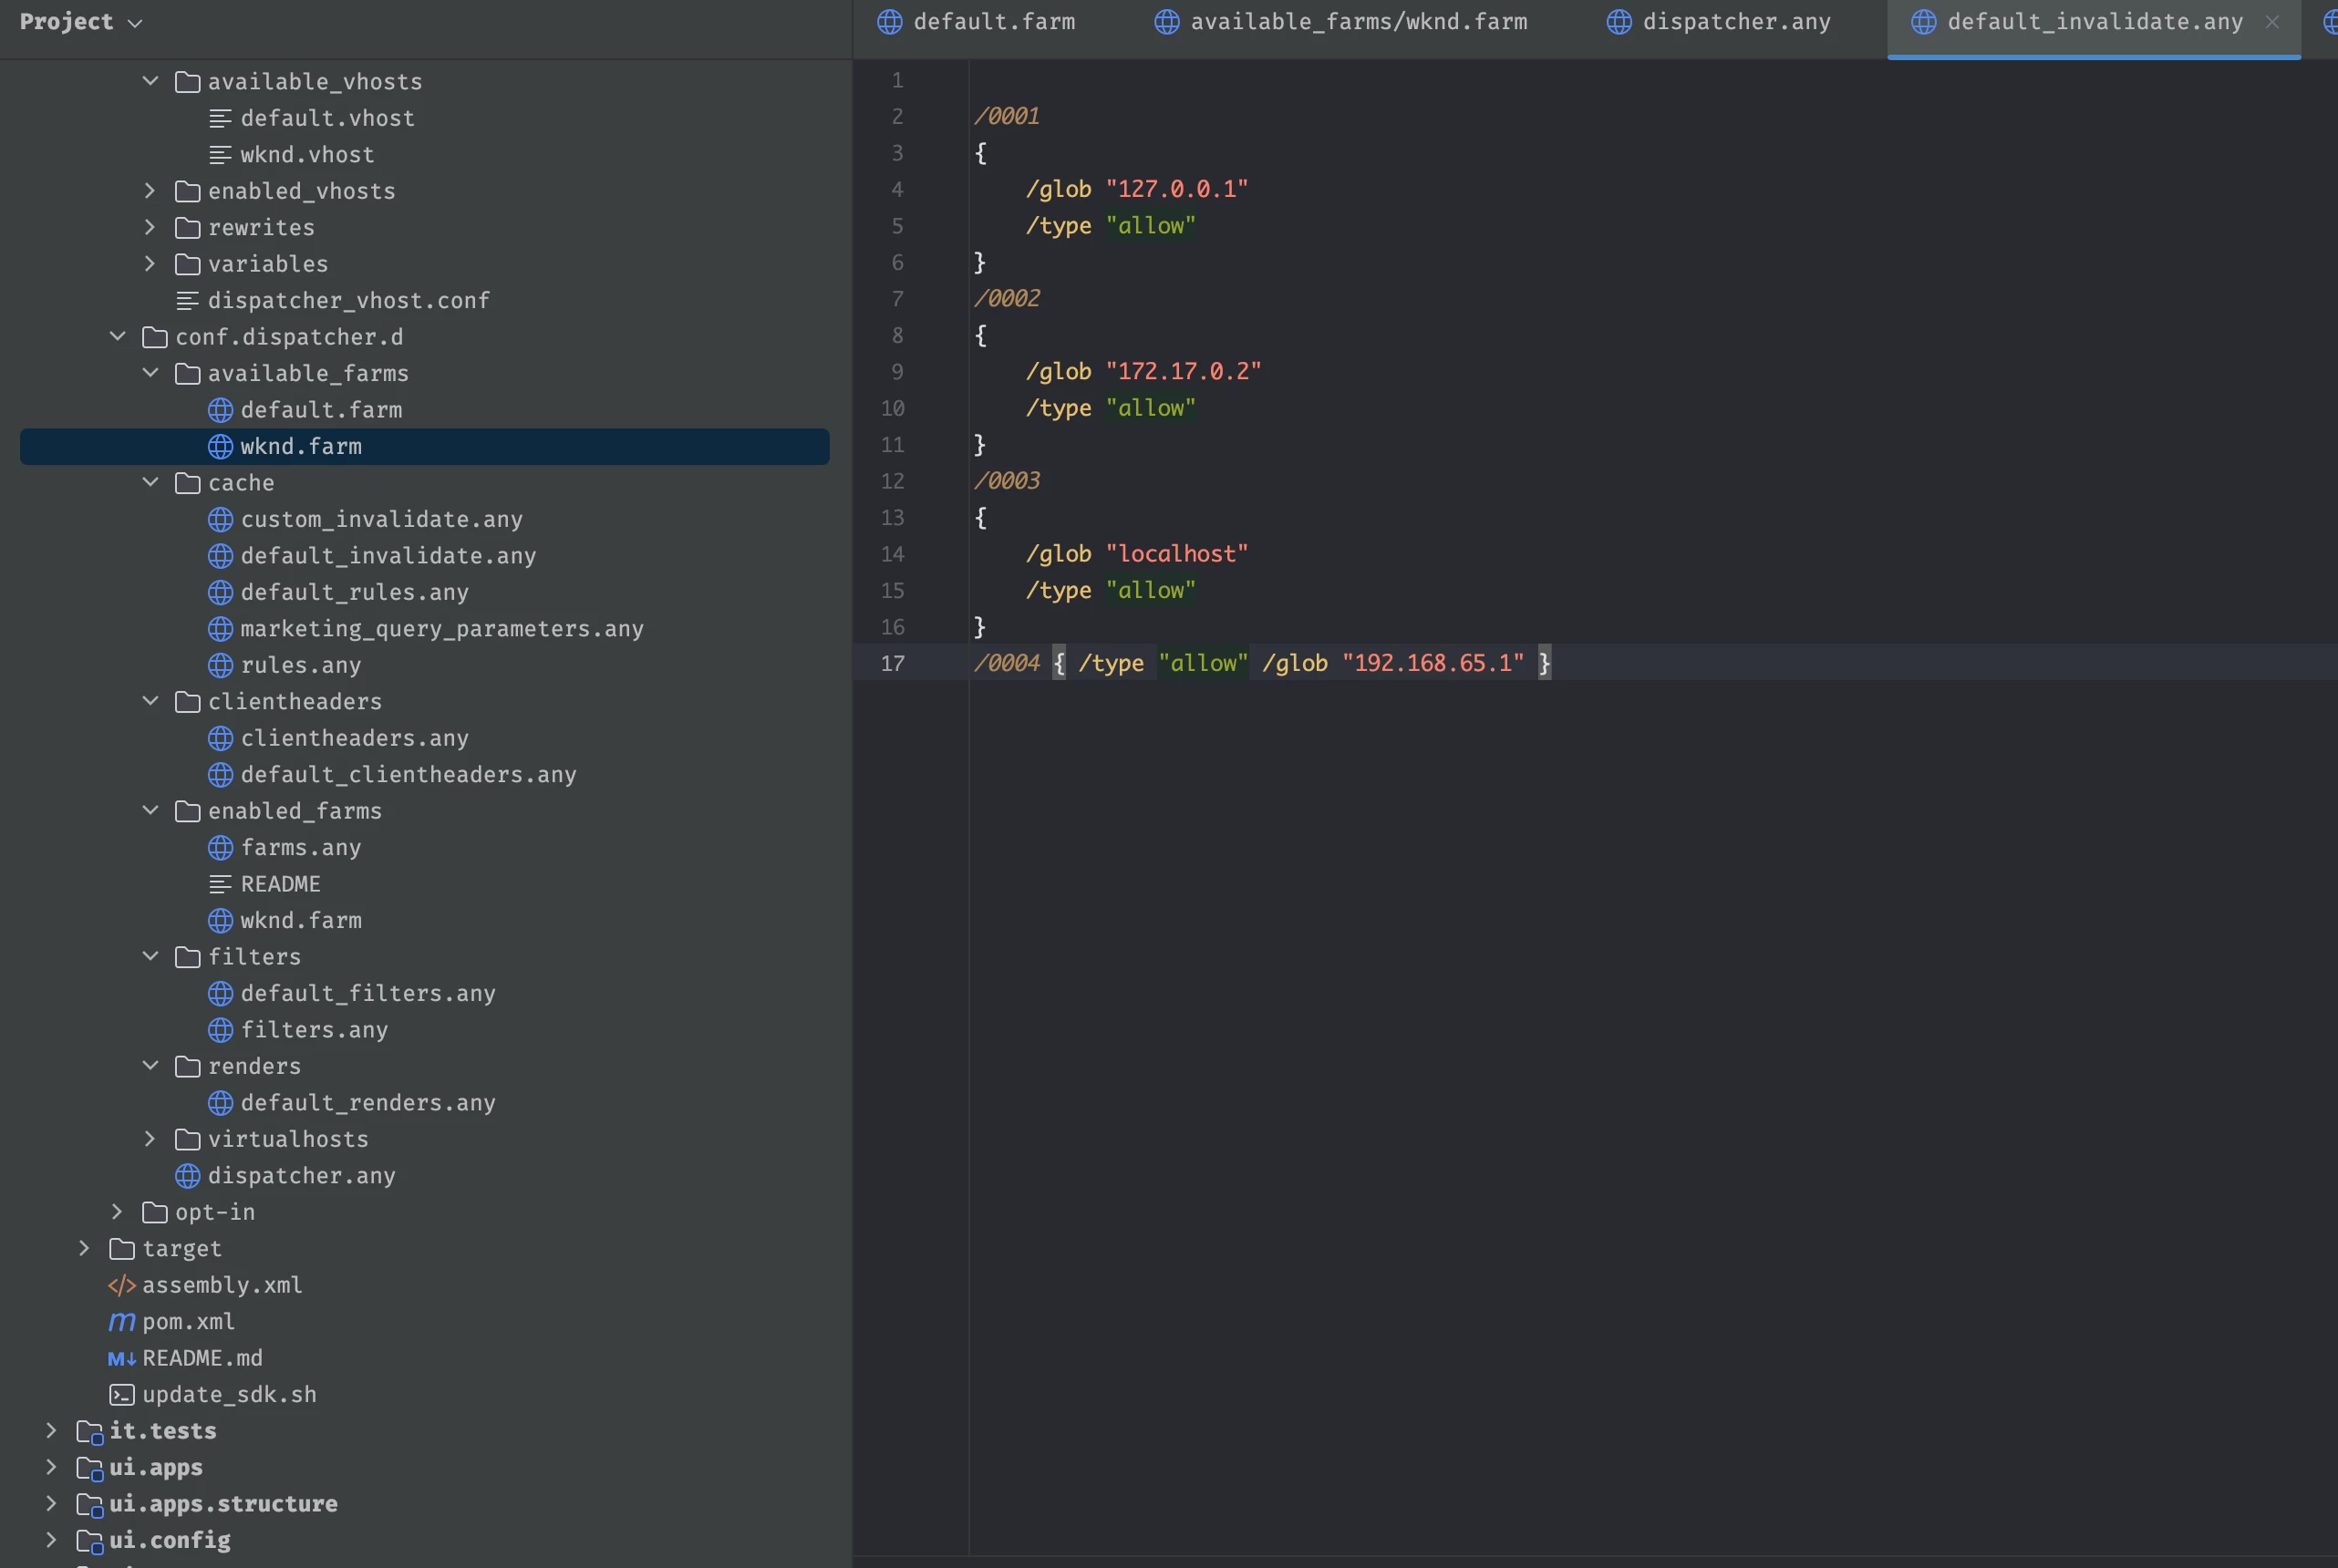Viewport: 2338px width, 1568px height.
Task: Close the default_invalidate.any tab
Action: click(x=2272, y=22)
